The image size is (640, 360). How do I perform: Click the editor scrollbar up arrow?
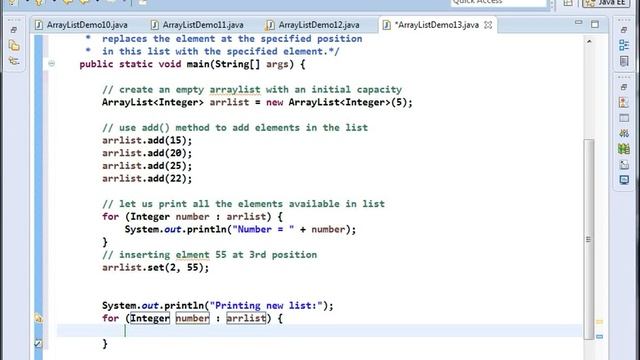589,42
